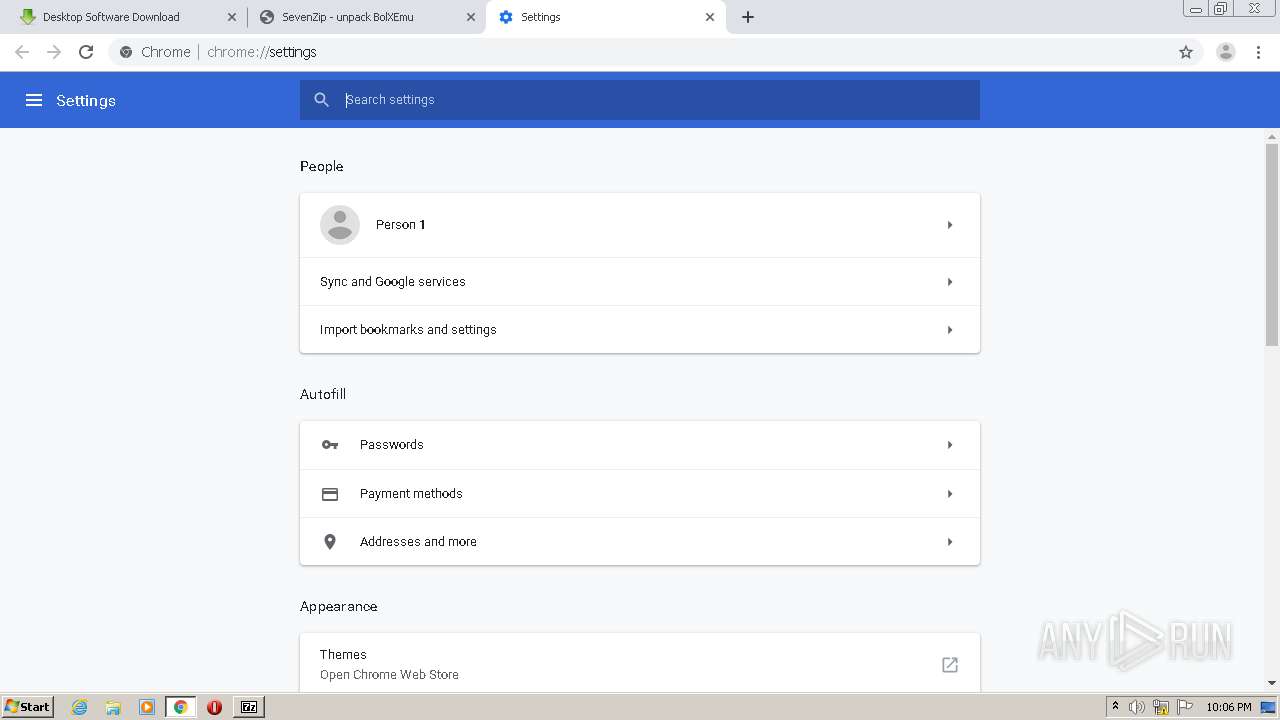
Task: Click page vertical scrollbar thumb
Action: point(1272,245)
